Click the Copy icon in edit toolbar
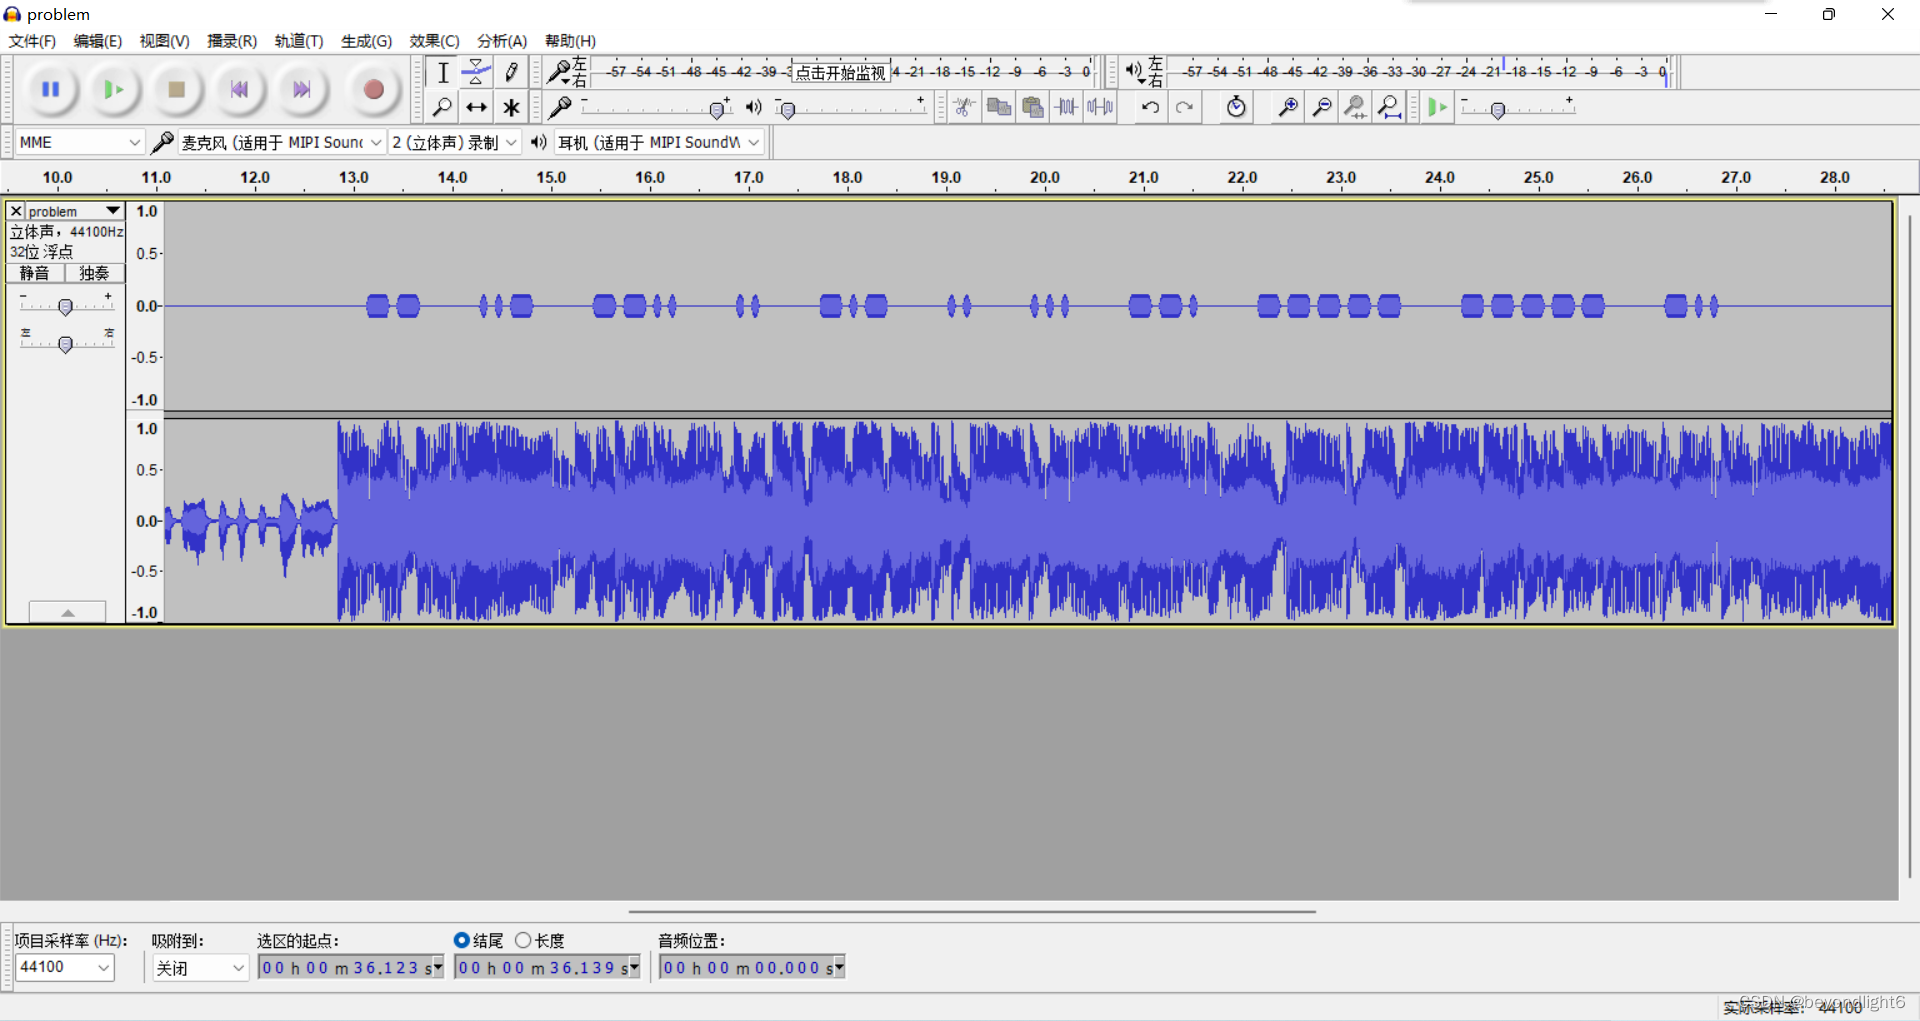1920x1021 pixels. (998, 107)
